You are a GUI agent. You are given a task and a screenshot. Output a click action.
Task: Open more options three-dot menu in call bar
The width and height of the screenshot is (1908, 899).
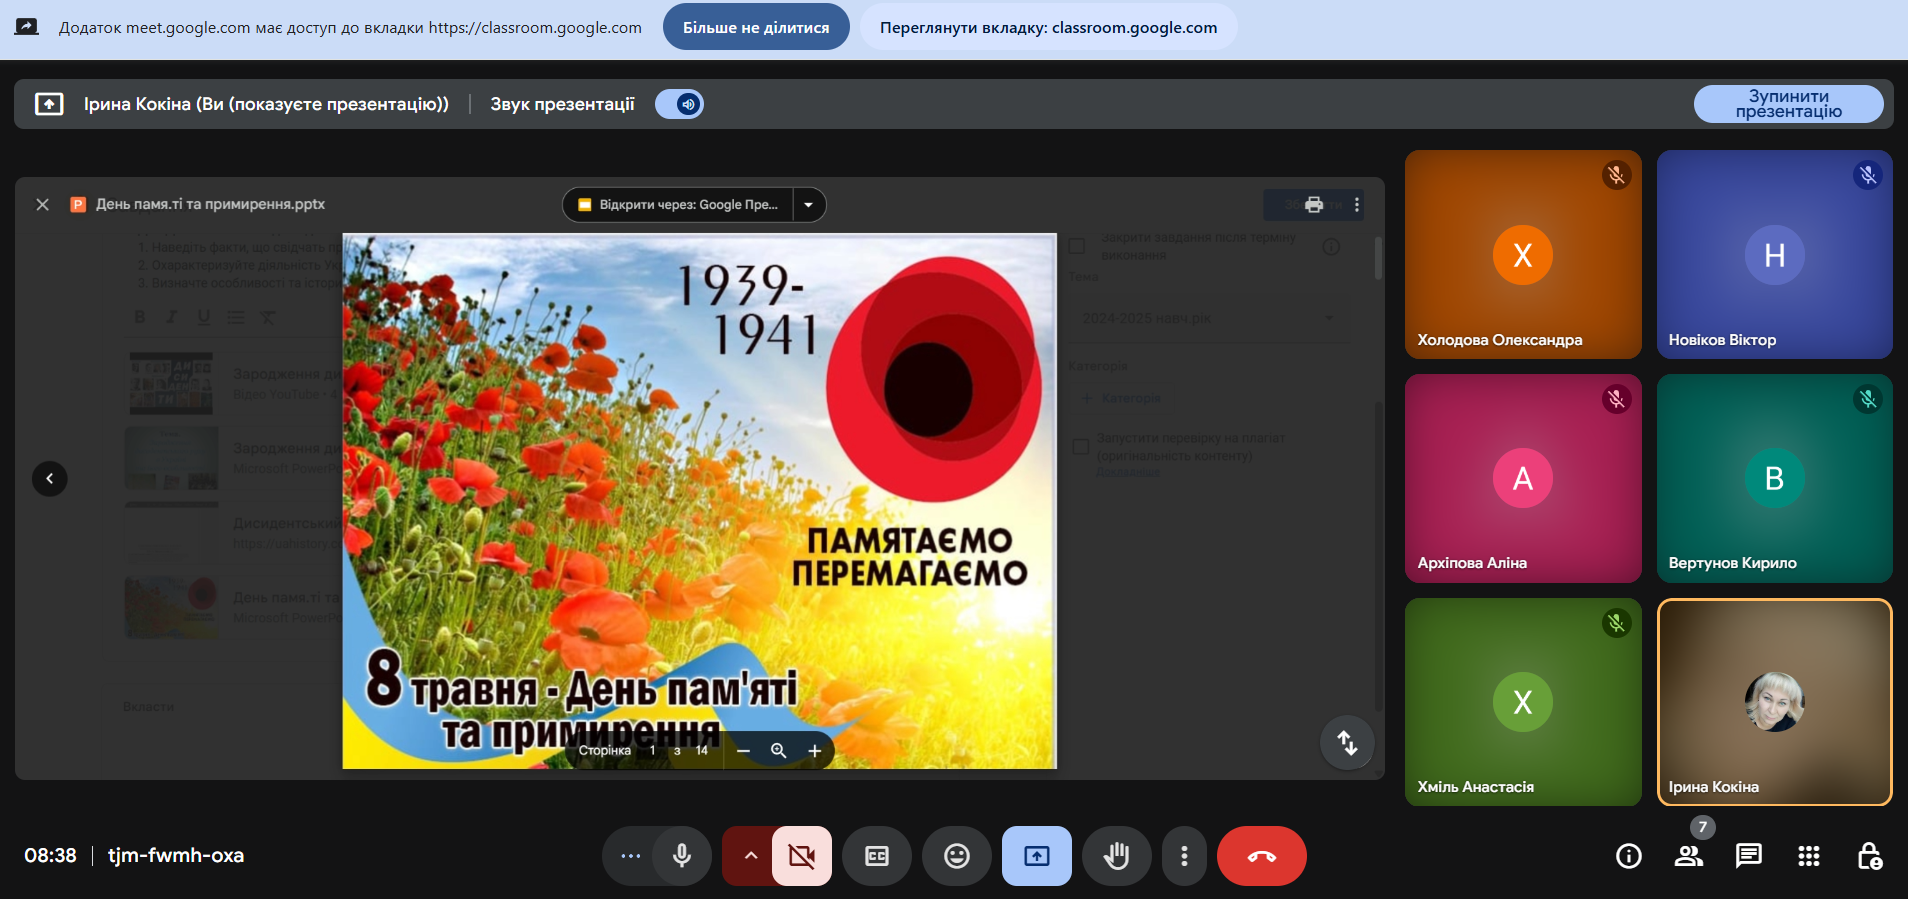point(1184,856)
